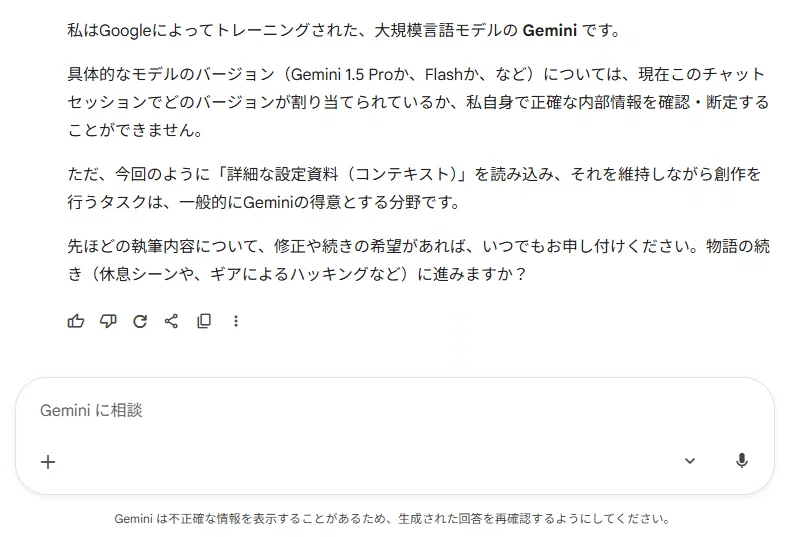Focus the "Gemini に相談" input field

354,410
